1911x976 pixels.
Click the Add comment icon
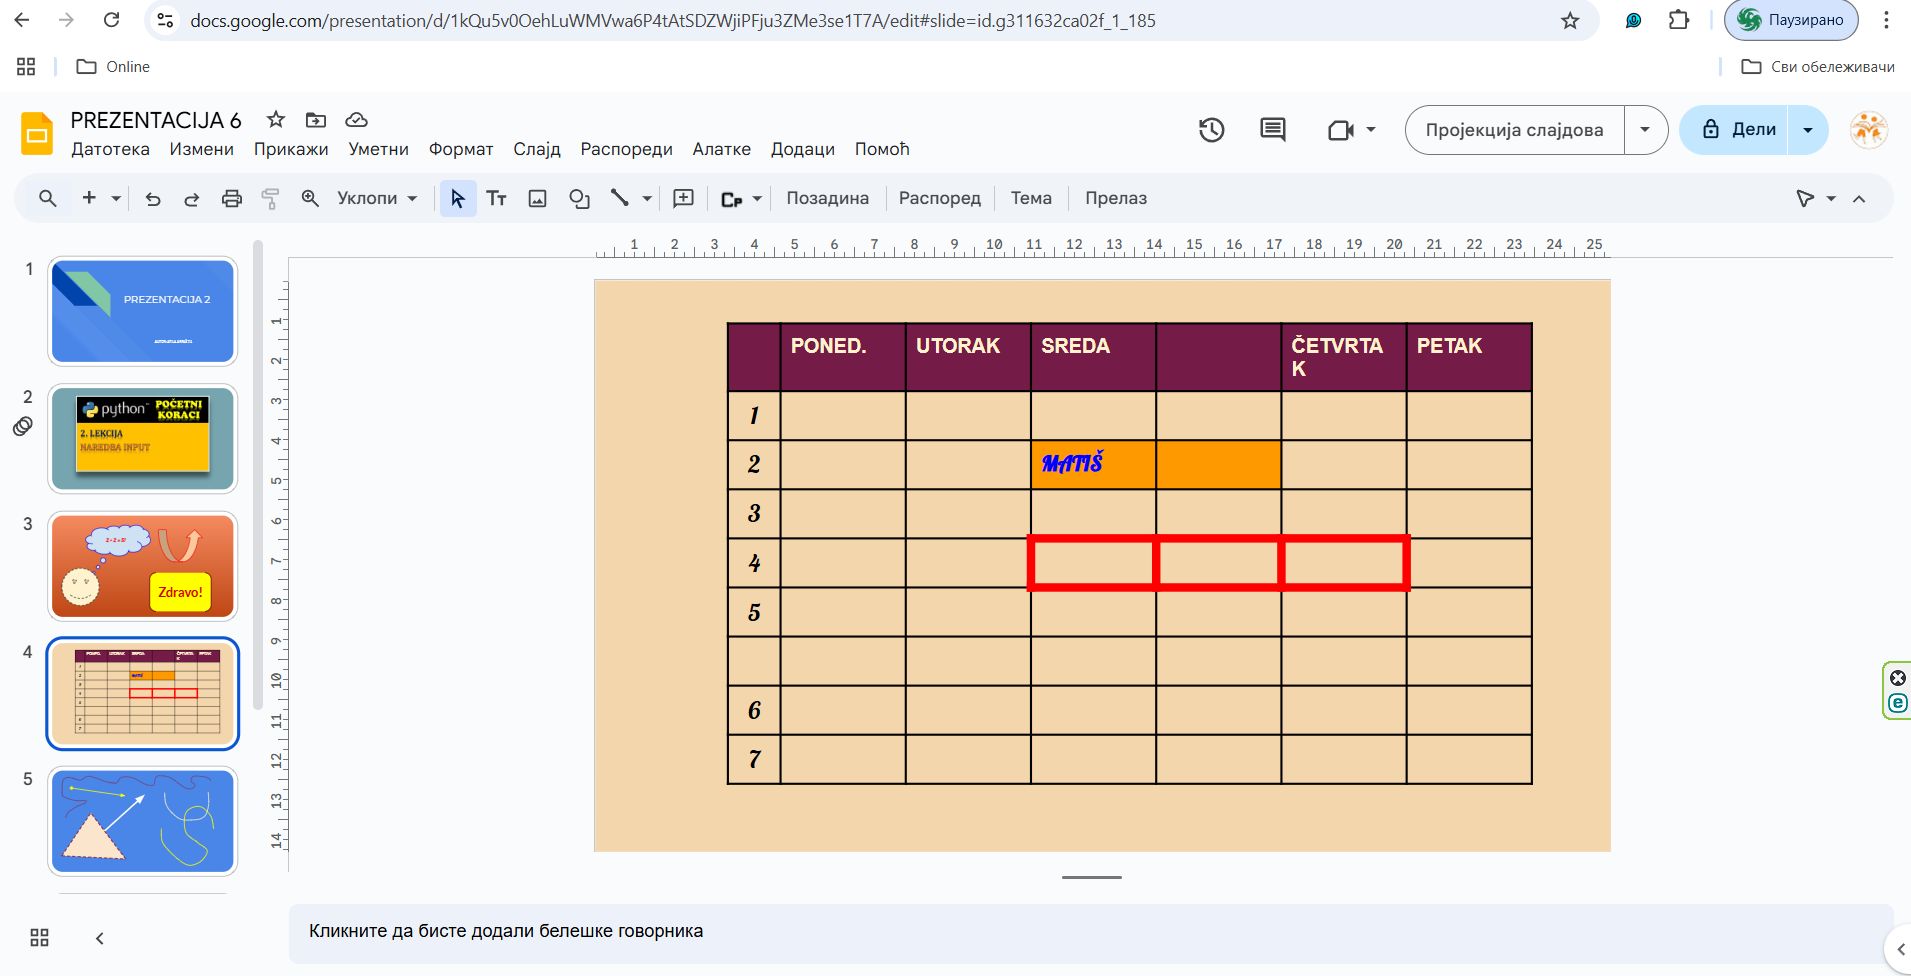(683, 199)
